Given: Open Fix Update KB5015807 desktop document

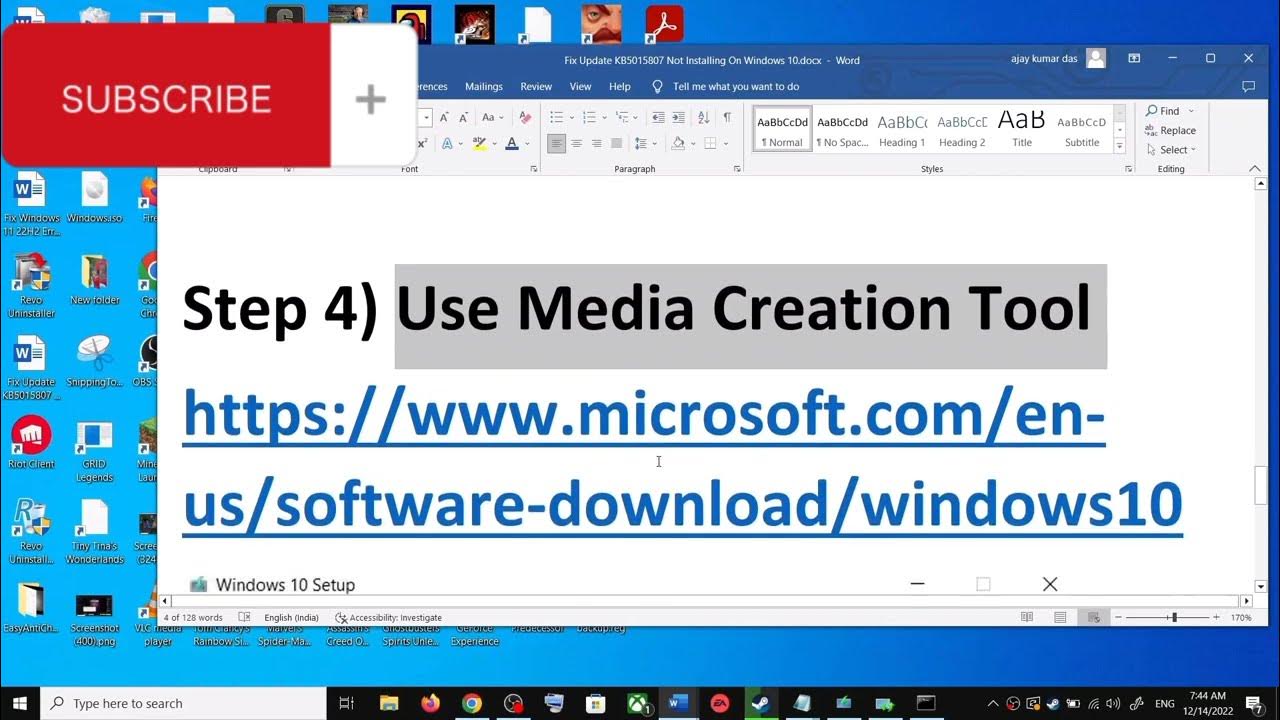Looking at the screenshot, I should (x=31, y=367).
